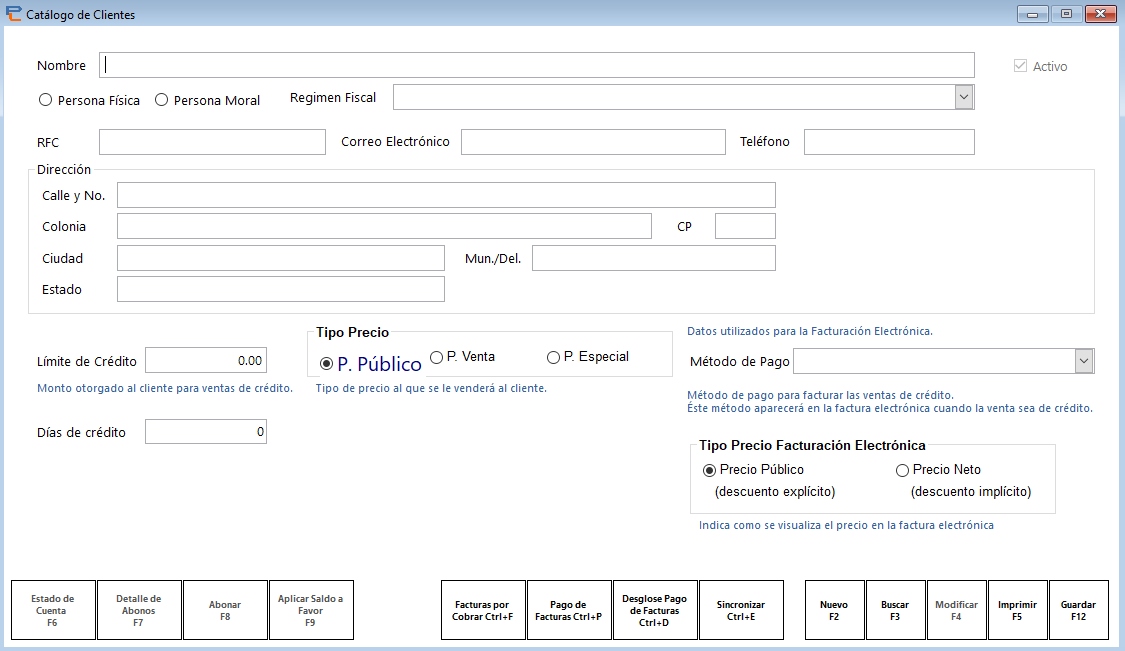Click the Abonar F8 button

[225, 610]
